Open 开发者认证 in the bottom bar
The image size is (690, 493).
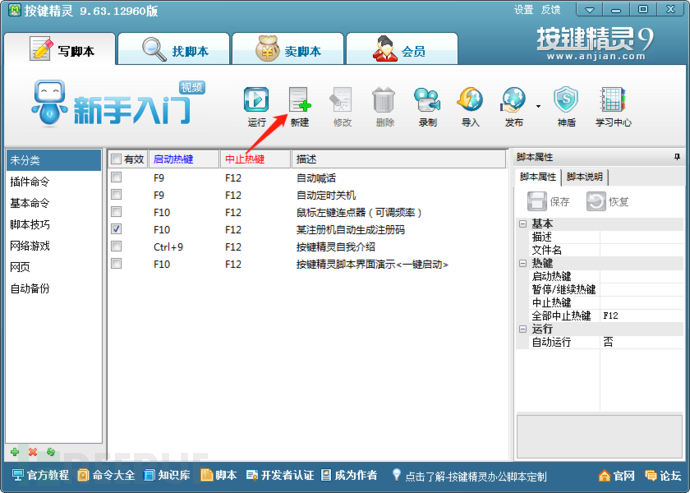click(280, 475)
